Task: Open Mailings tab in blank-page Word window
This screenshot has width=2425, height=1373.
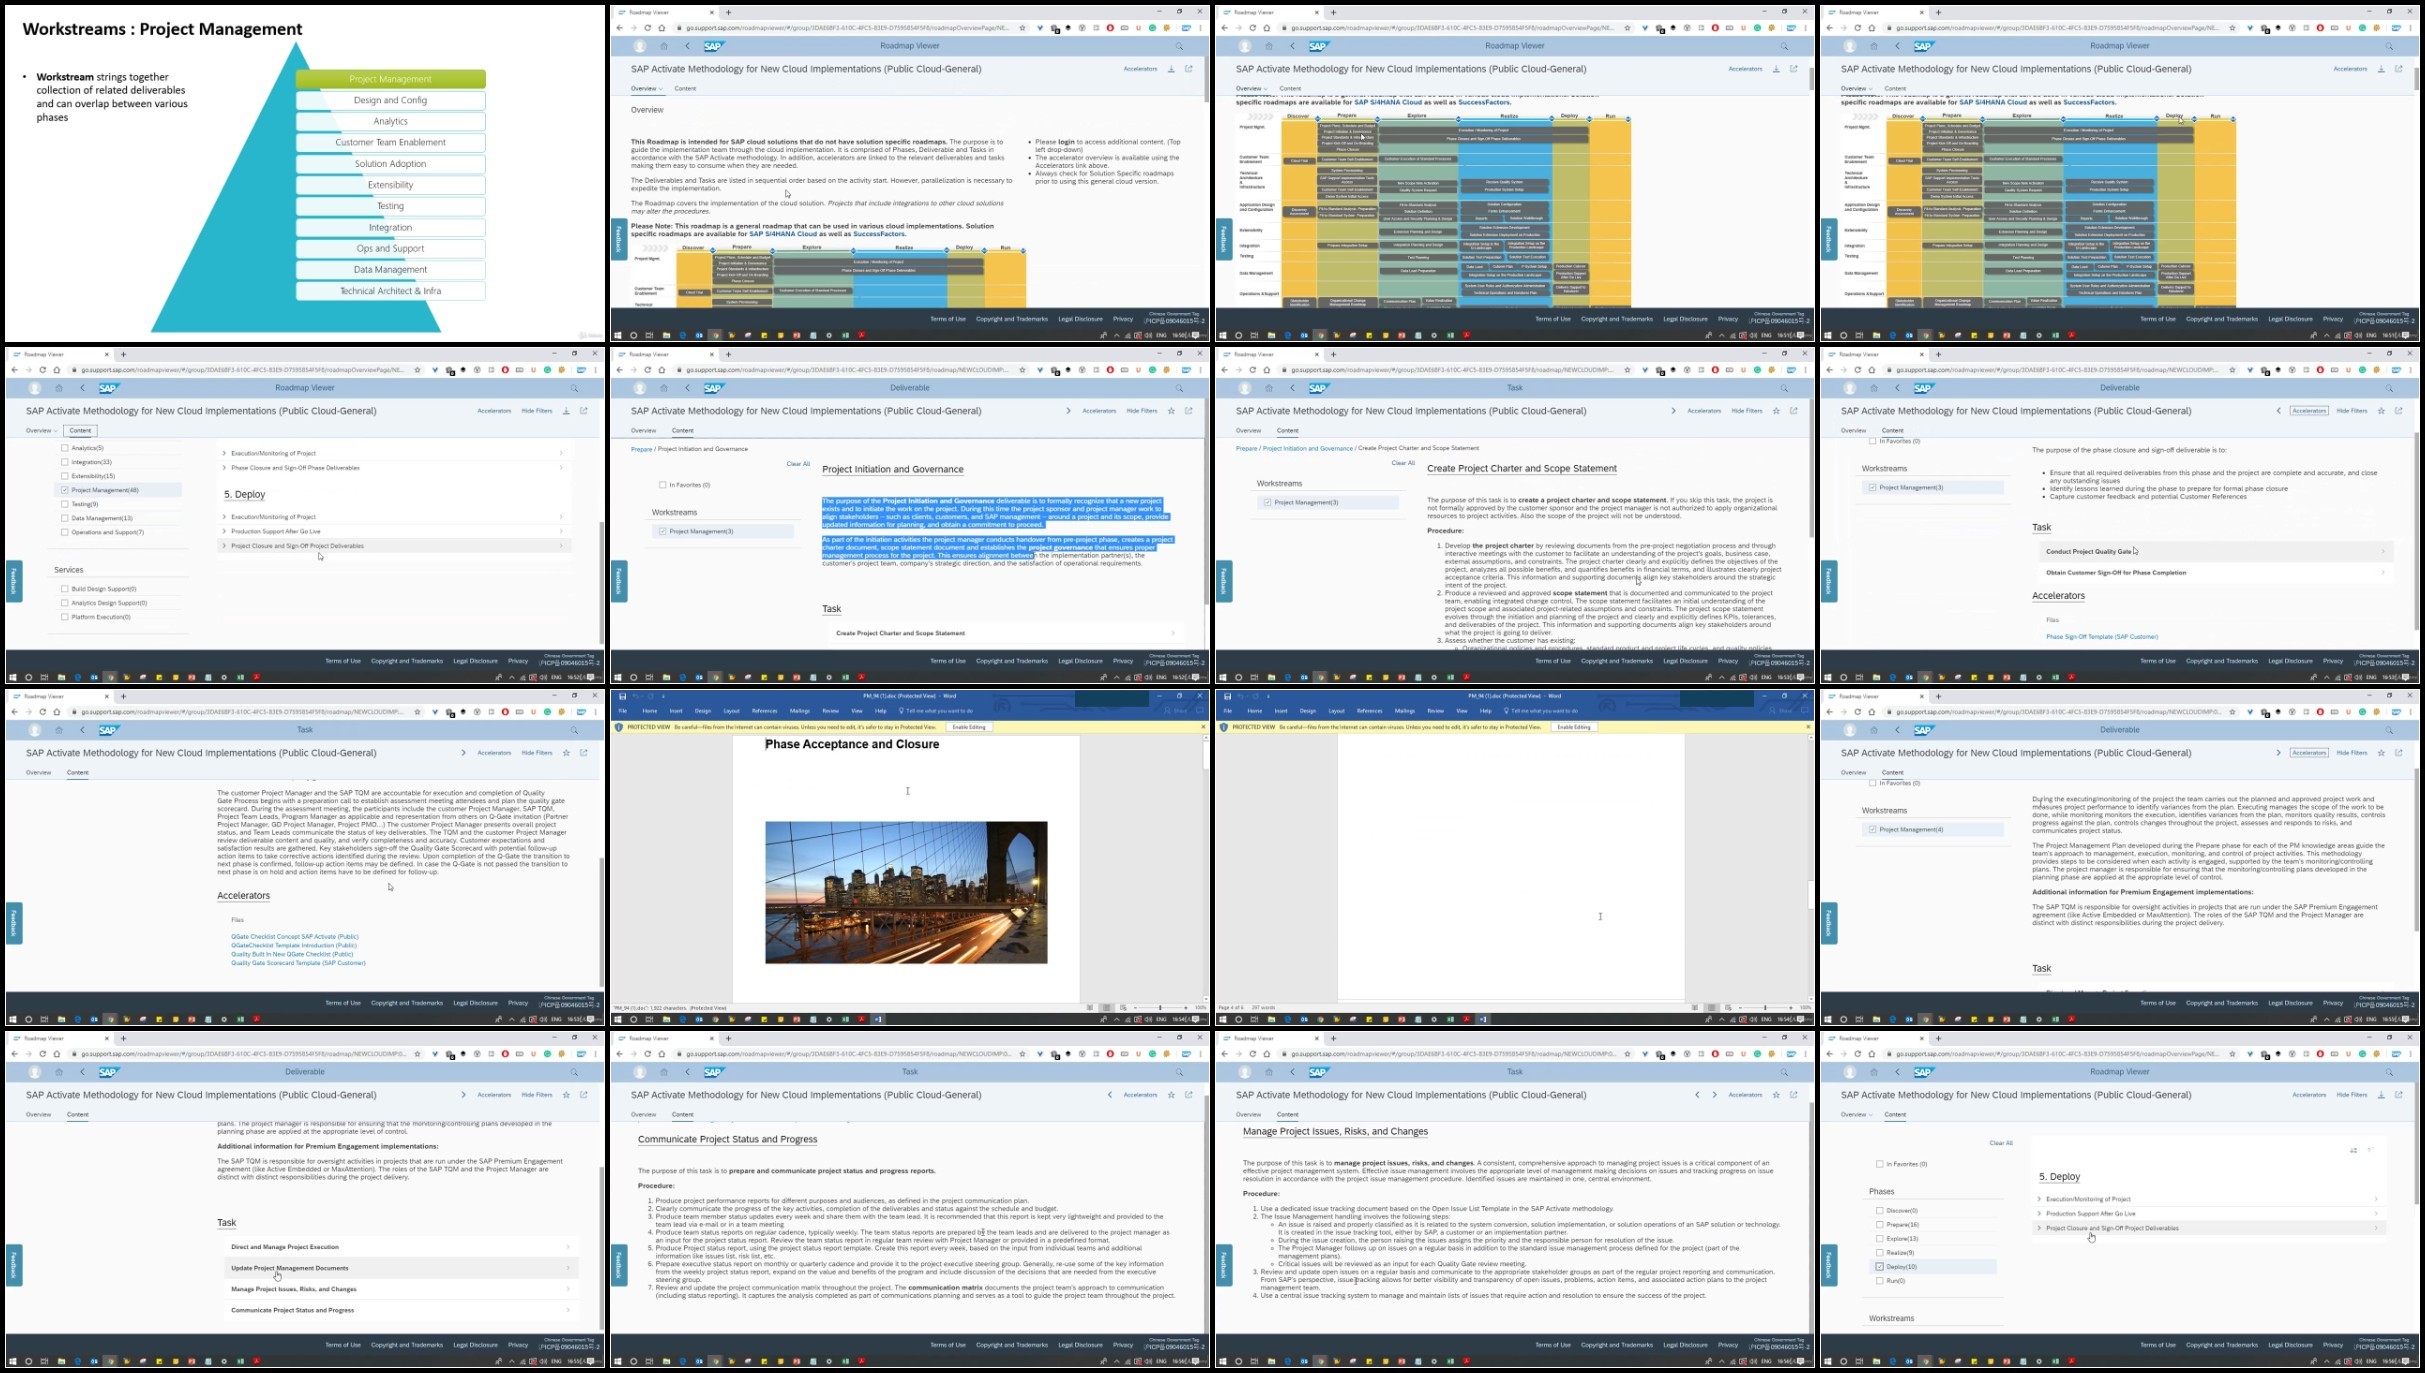Action: (x=1405, y=711)
